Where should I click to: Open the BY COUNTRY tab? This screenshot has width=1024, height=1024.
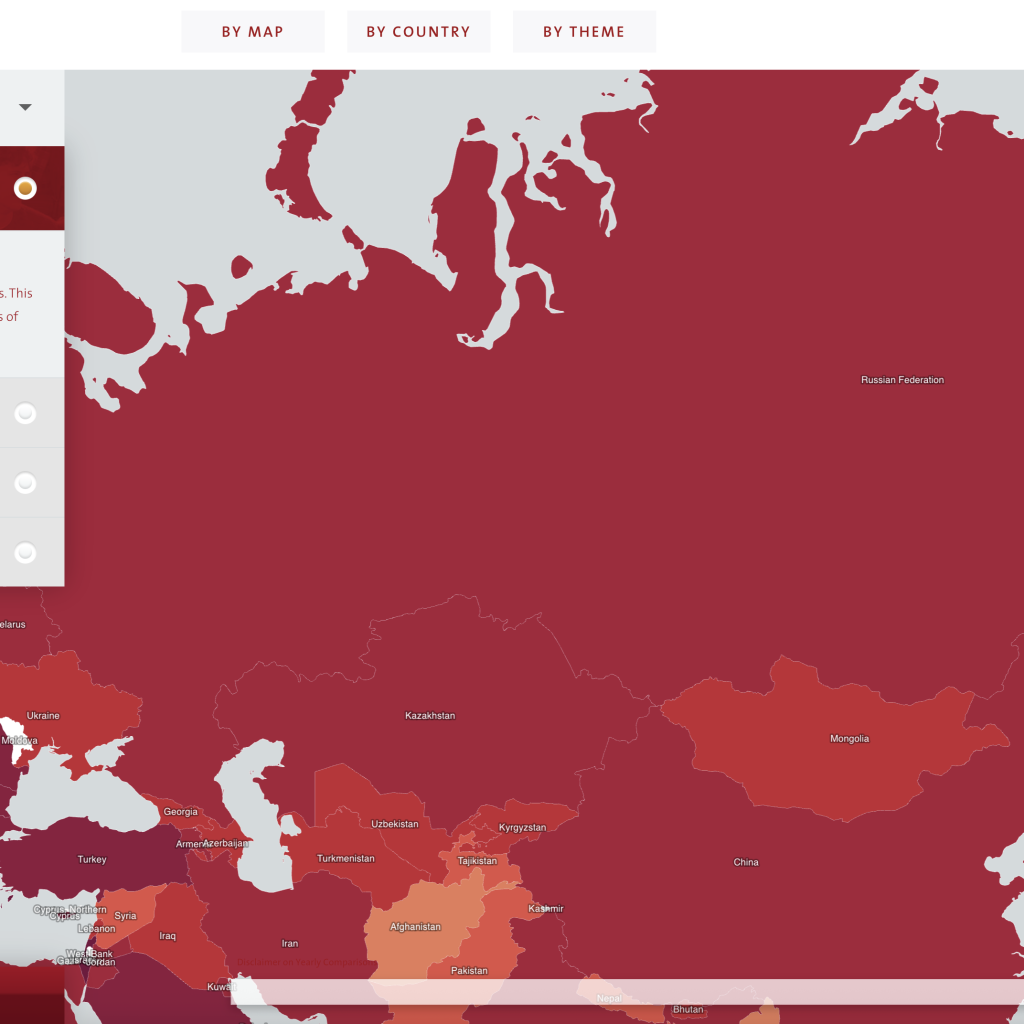pyautogui.click(x=418, y=32)
